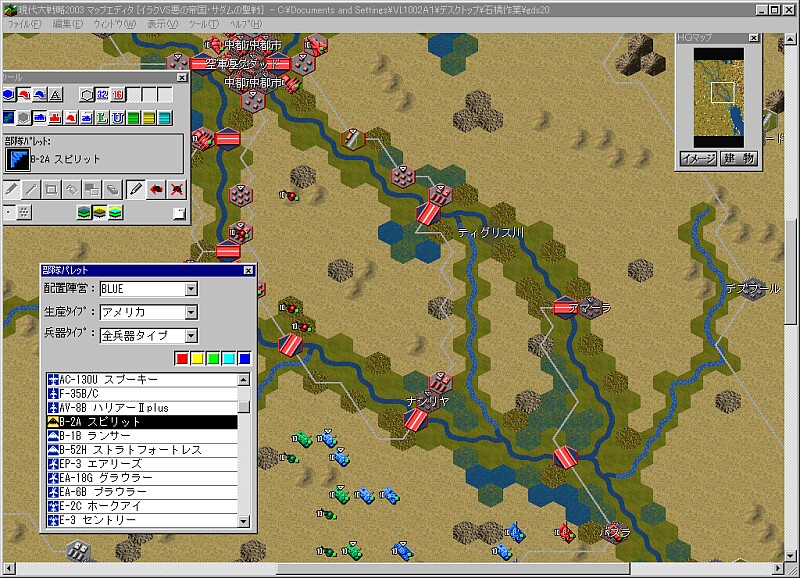Click the 建物 button in HQ map
This screenshot has height=578, width=800.
pos(738,159)
